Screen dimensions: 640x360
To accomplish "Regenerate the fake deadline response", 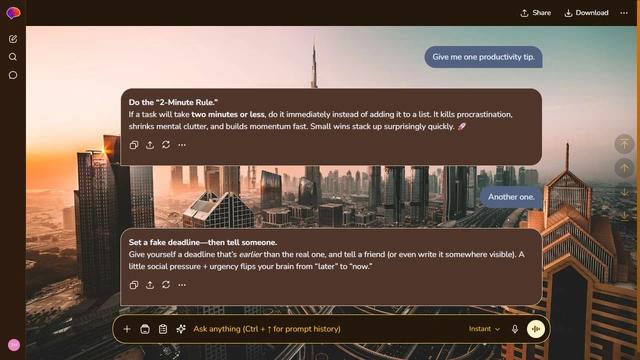I will (166, 284).
